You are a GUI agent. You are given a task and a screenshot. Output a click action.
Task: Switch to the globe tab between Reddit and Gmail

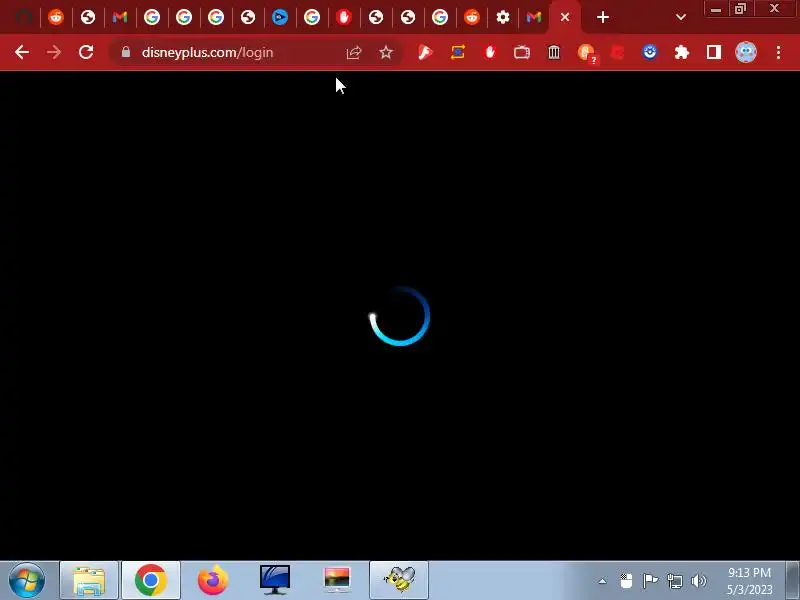88,17
